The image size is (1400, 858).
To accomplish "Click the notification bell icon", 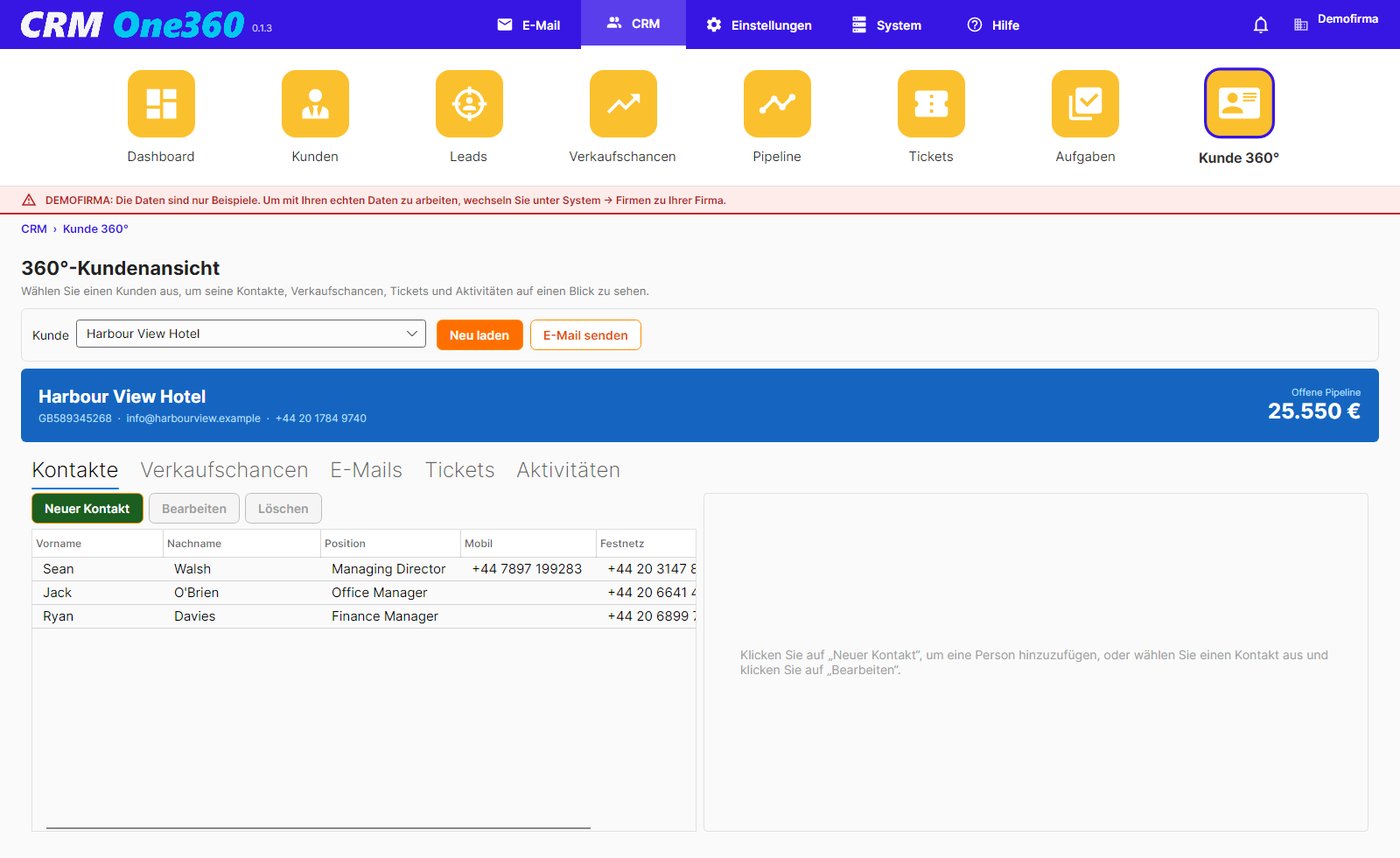I will pyautogui.click(x=1261, y=25).
